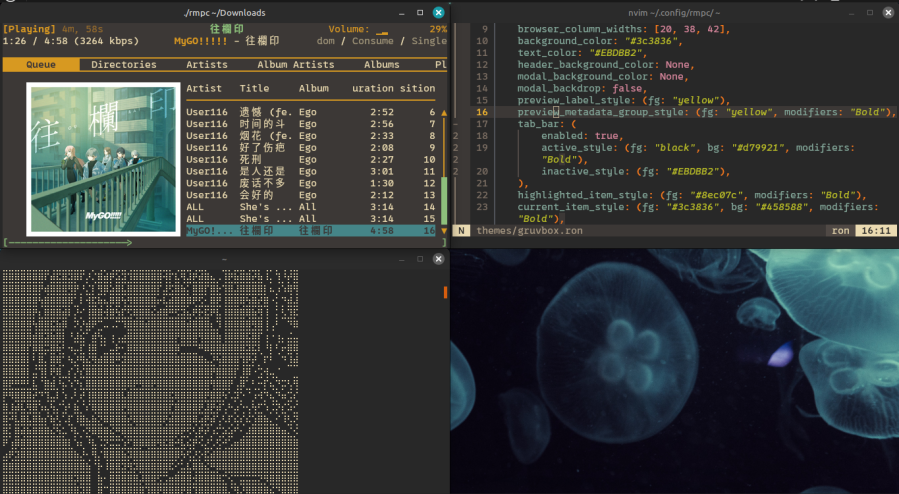Viewport: 899px width, 494px height.
Task: Minimize the rmpc terminal window
Action: [402, 13]
